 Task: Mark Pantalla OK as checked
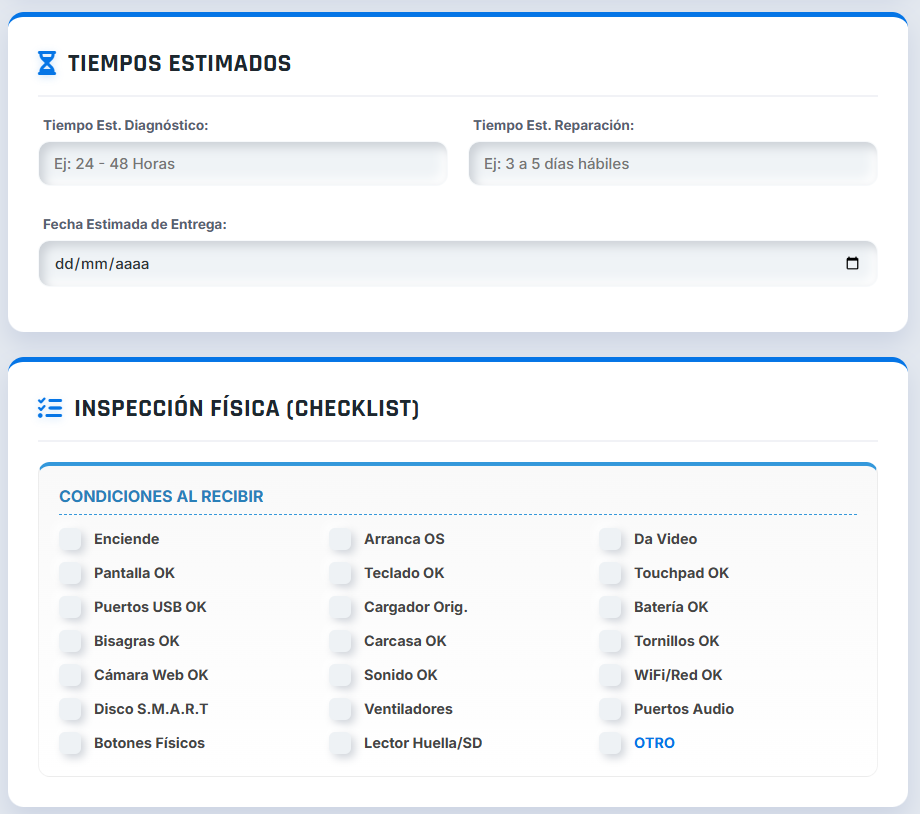[x=71, y=573]
